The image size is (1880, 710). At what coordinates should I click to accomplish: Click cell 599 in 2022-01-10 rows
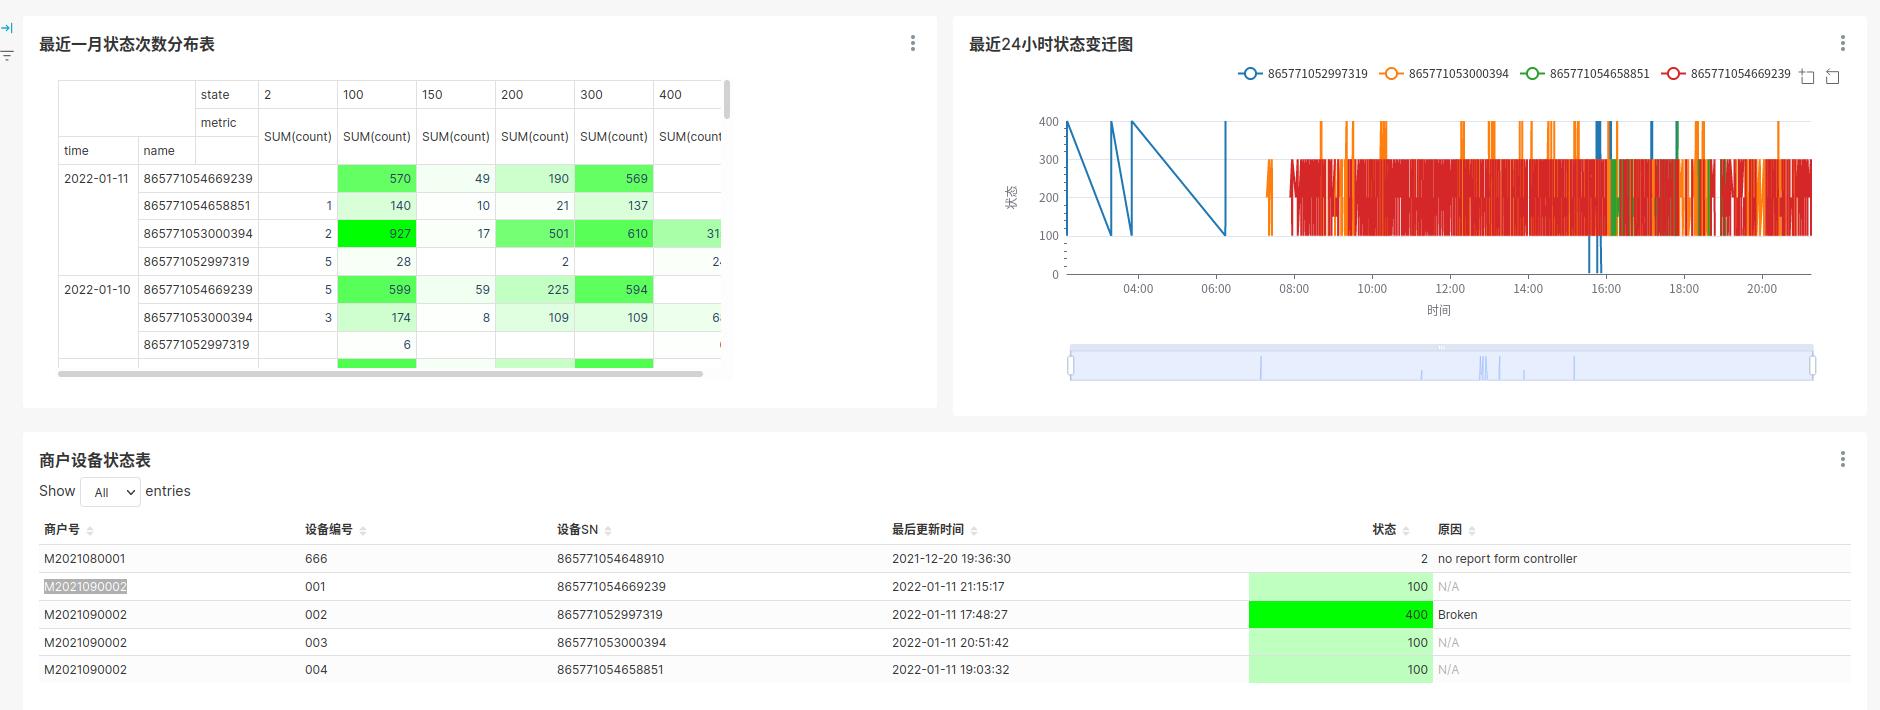point(377,289)
